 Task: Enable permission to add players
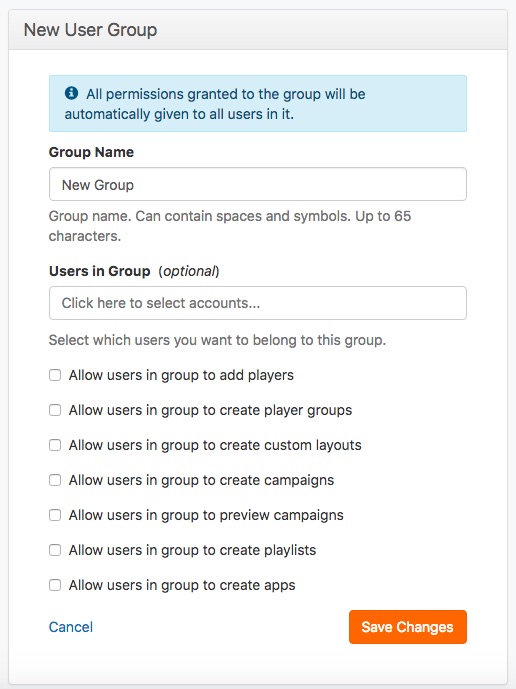(55, 375)
